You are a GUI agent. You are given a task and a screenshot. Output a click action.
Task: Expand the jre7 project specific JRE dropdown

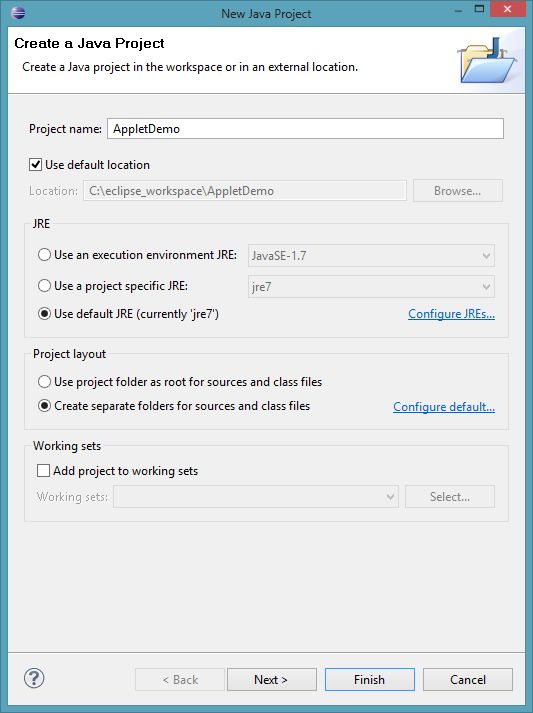click(x=371, y=287)
